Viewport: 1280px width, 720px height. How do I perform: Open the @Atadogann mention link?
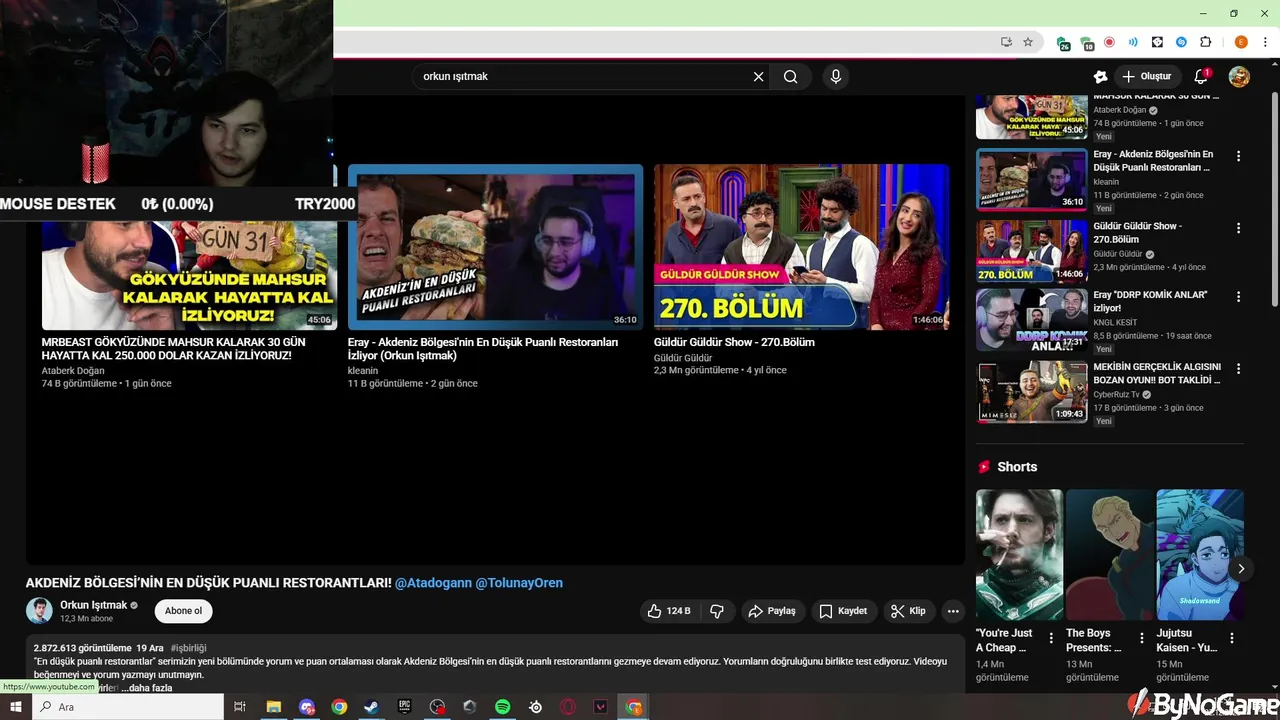click(x=433, y=583)
